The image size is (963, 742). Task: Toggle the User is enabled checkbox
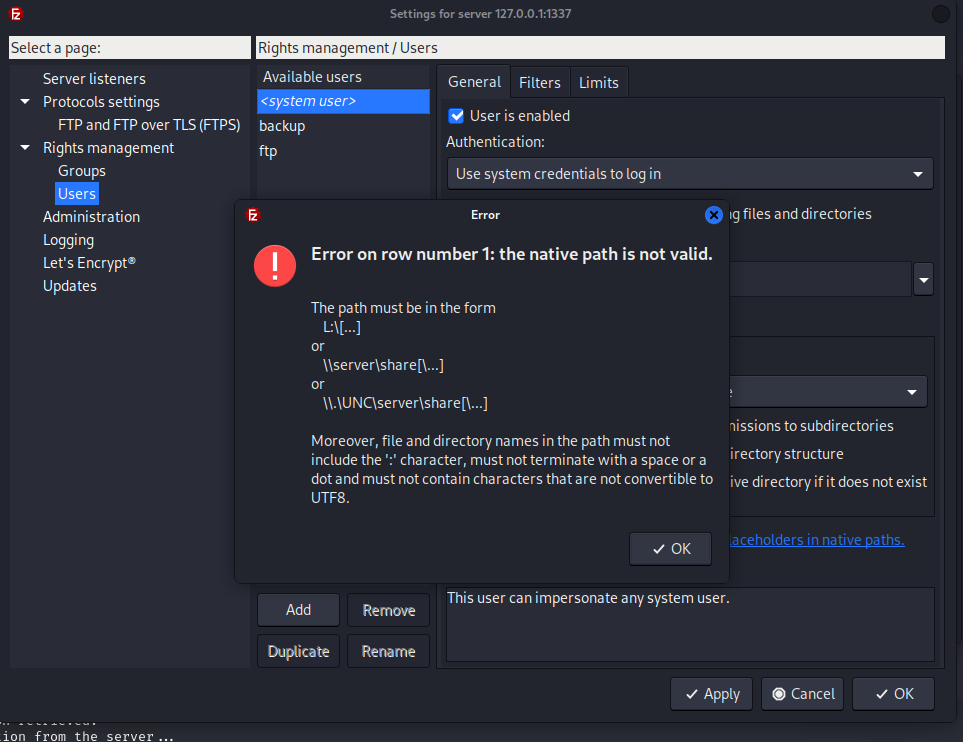coord(457,116)
